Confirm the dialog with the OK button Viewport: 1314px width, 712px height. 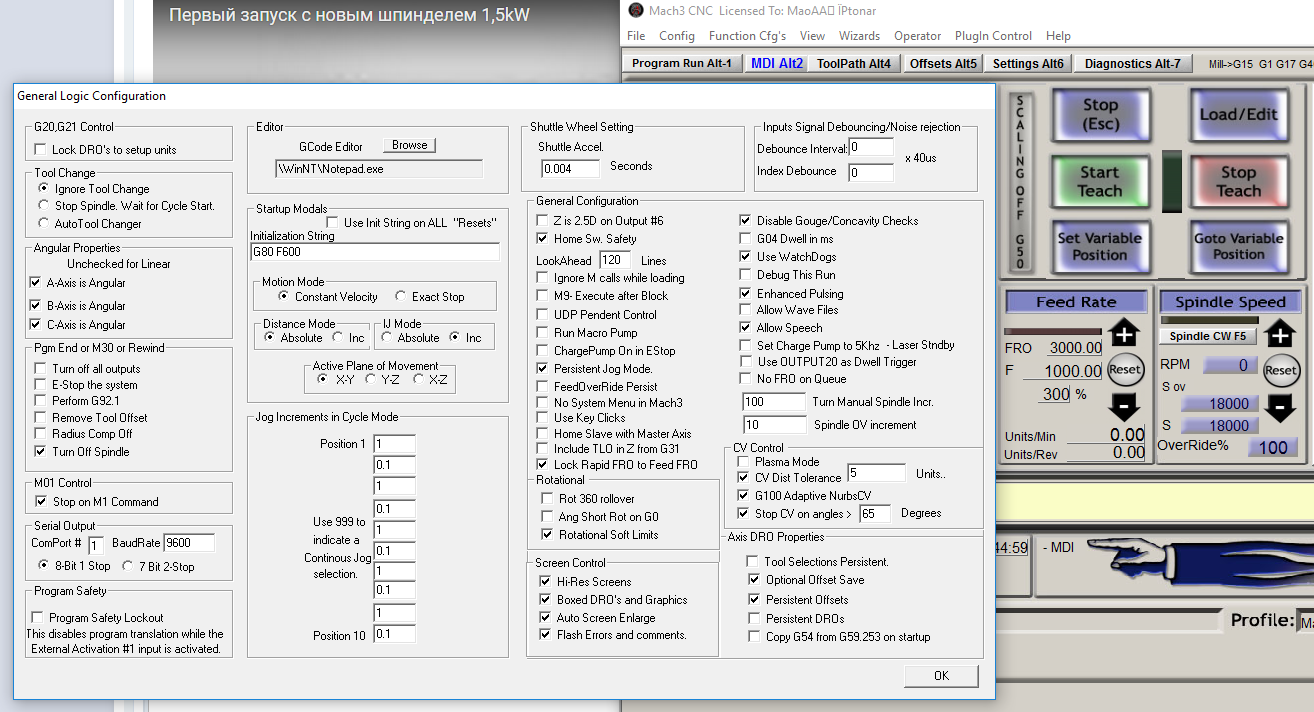click(940, 676)
